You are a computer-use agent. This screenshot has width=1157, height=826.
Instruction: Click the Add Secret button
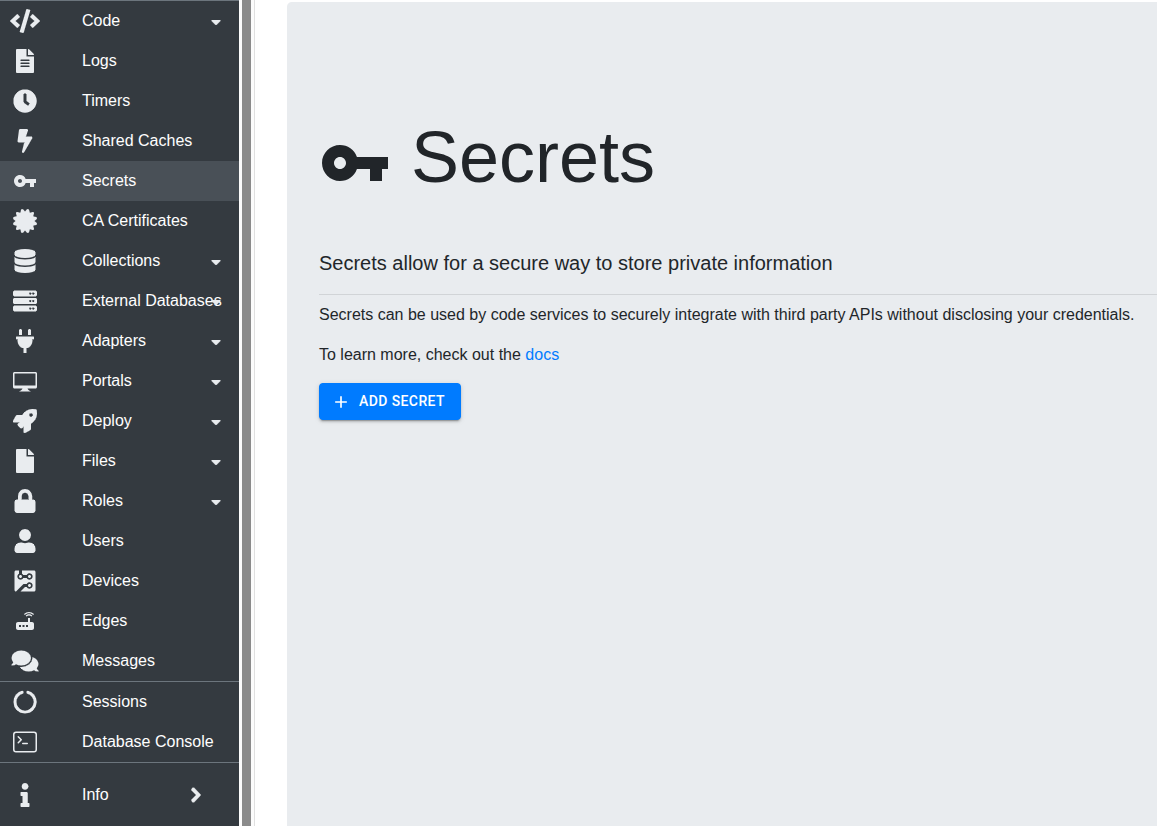click(389, 401)
